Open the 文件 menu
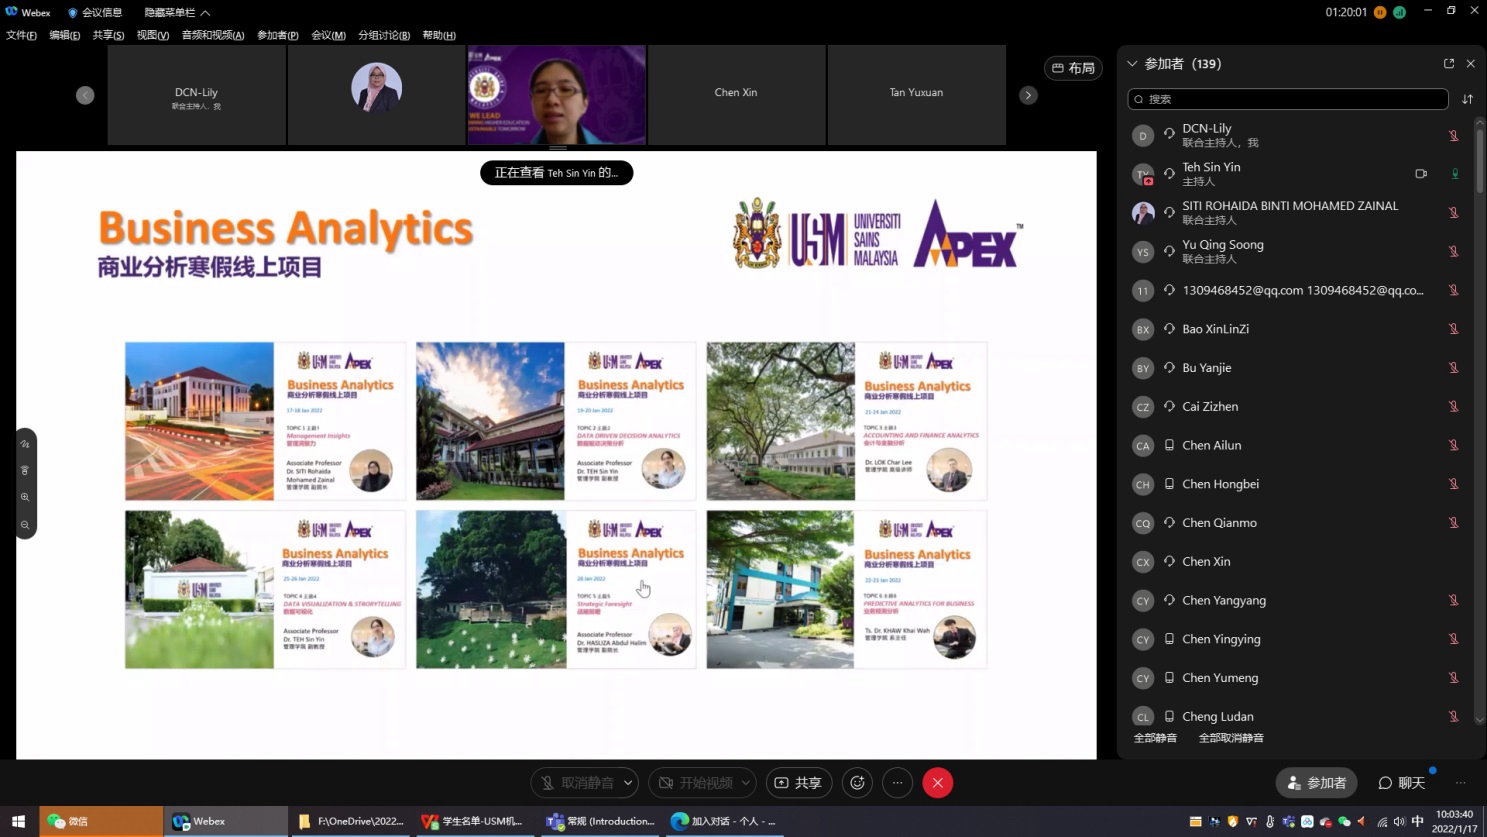 (21, 35)
